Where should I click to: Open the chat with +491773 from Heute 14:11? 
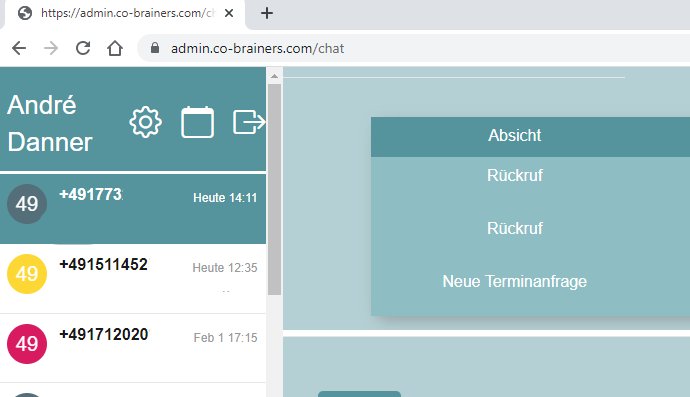pos(133,209)
